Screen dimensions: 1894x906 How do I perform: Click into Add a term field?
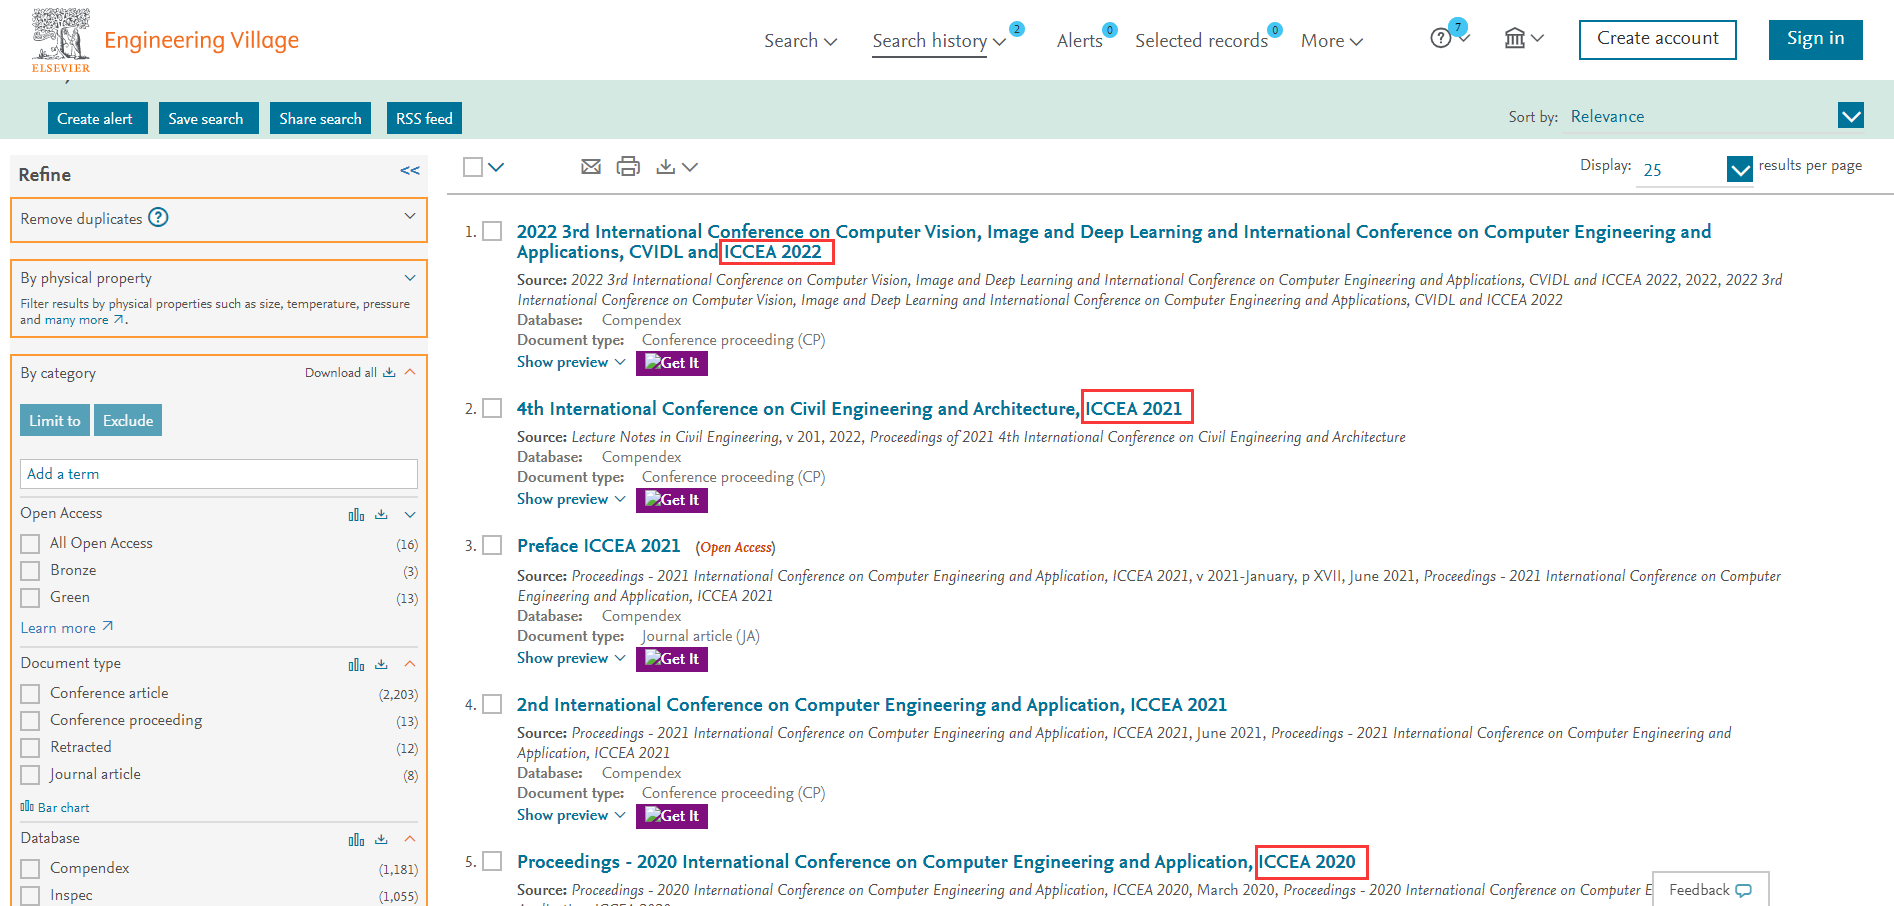219,474
